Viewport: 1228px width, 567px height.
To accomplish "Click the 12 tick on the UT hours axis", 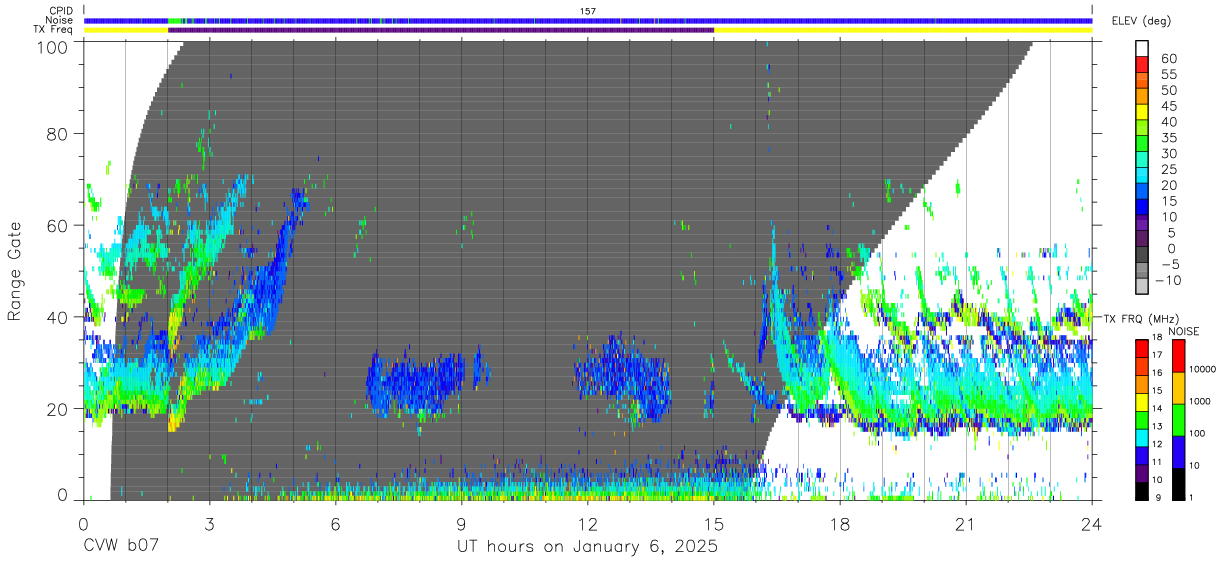I will tap(587, 523).
